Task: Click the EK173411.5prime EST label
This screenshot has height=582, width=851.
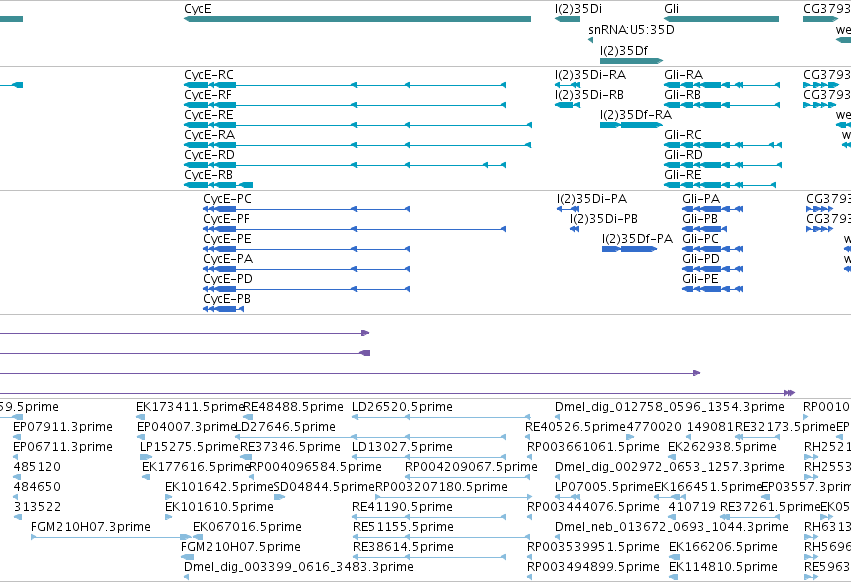Action: 190,407
